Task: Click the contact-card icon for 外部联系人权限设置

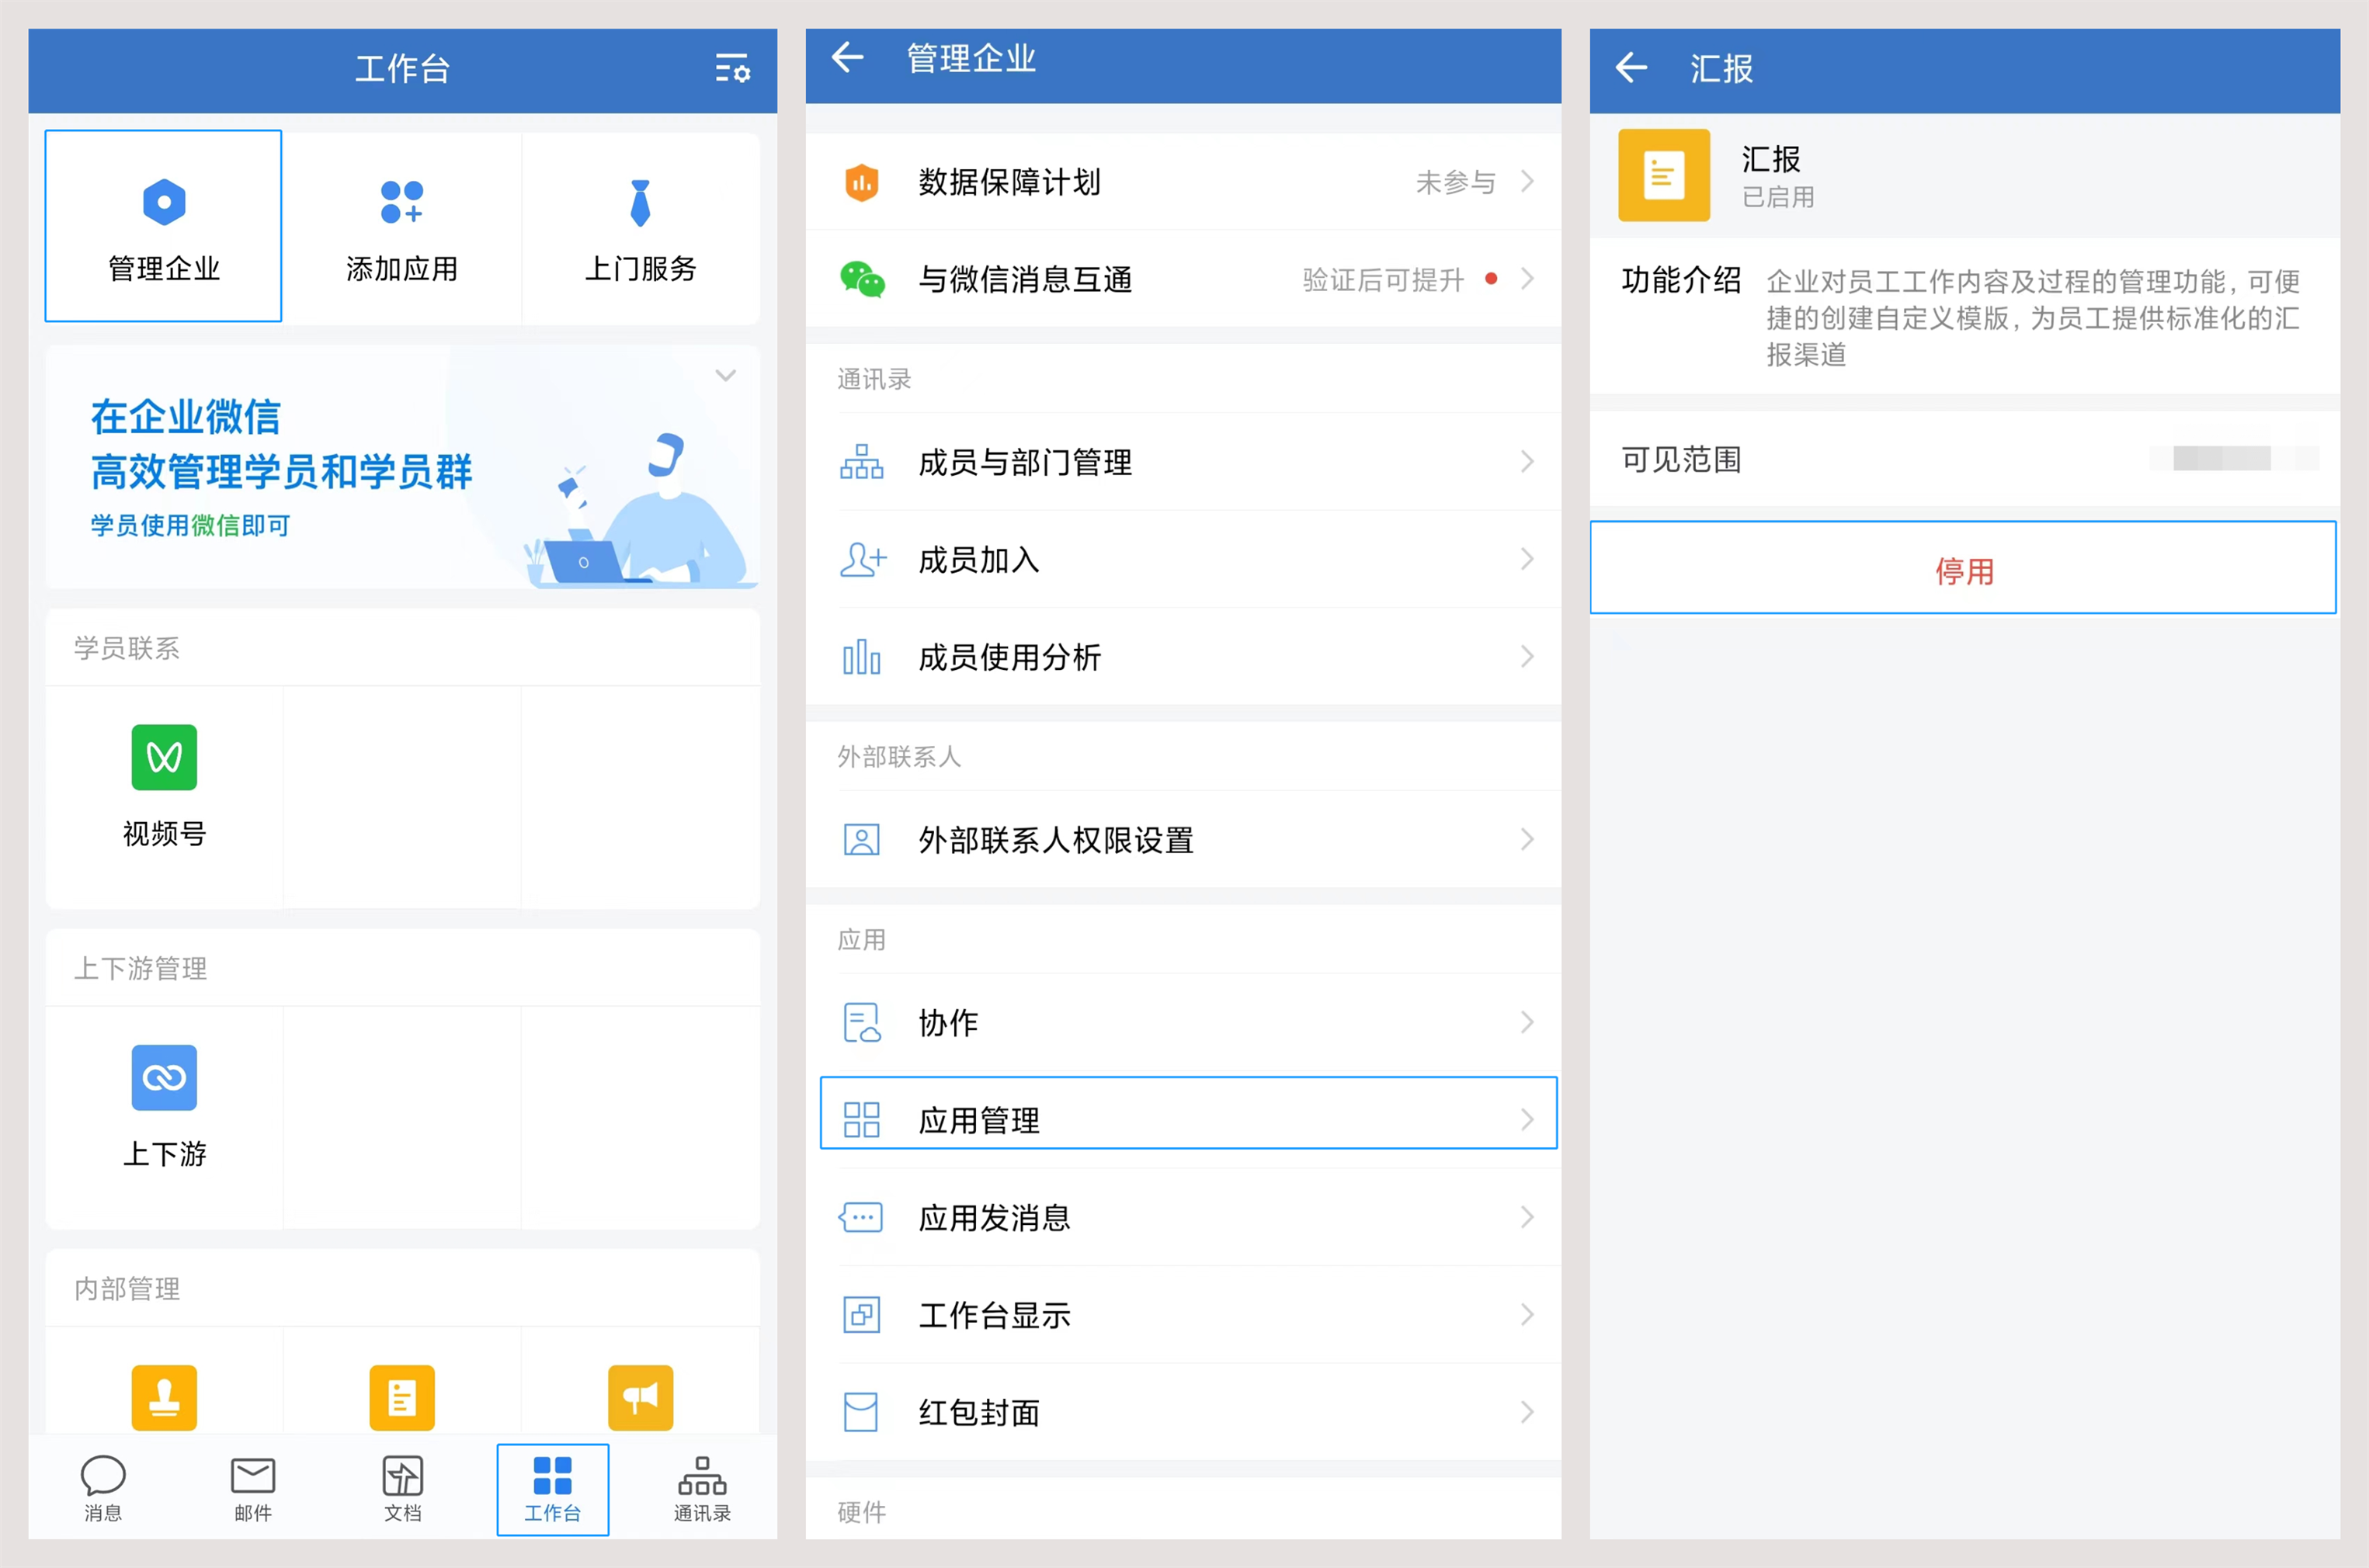Action: pos(861,840)
